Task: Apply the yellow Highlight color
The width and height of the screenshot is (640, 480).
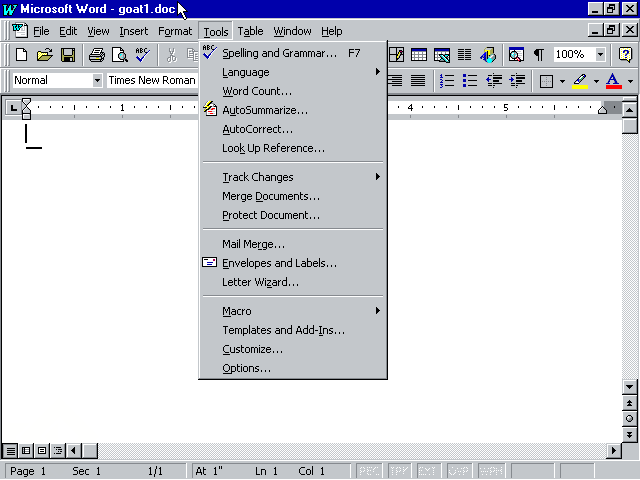Action: pyautogui.click(x=580, y=81)
